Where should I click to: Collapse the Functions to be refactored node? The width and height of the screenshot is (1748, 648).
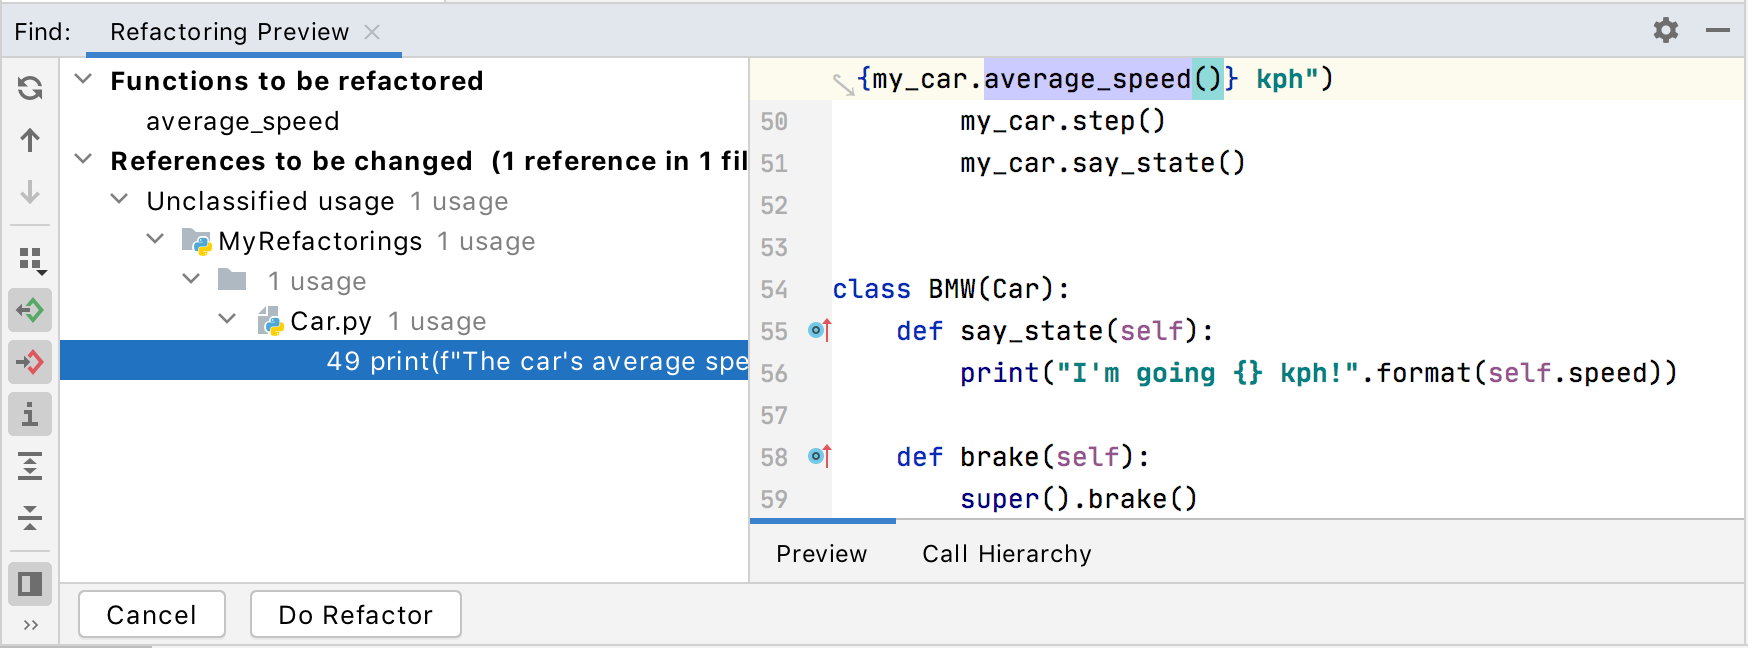(84, 79)
